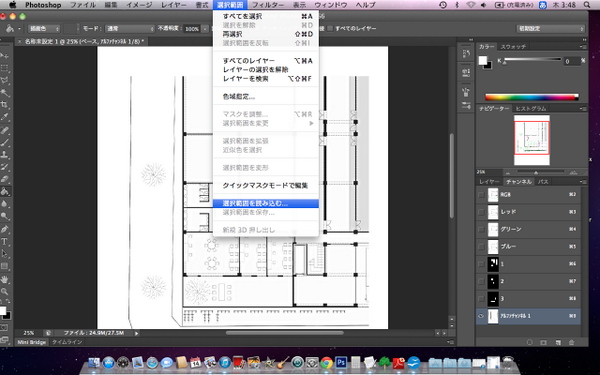Select the Eyedropper tool
Screen dimensions: 600x375
pos(5,117)
